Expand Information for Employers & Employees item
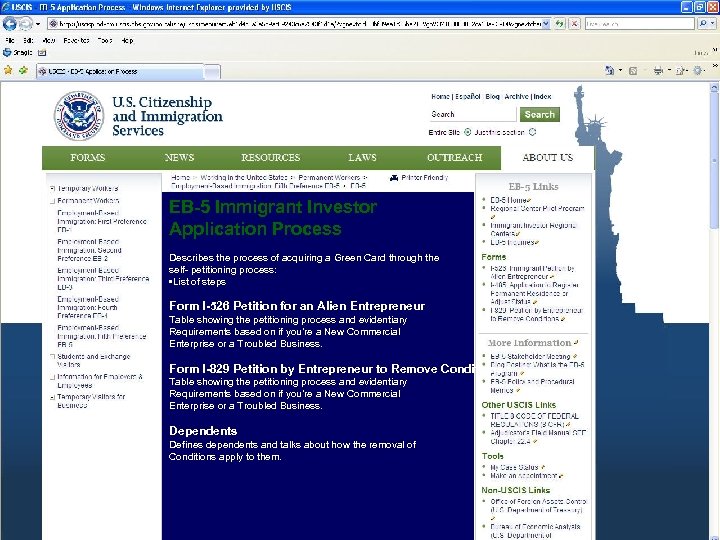This screenshot has width=720, height=540. [x=52, y=377]
